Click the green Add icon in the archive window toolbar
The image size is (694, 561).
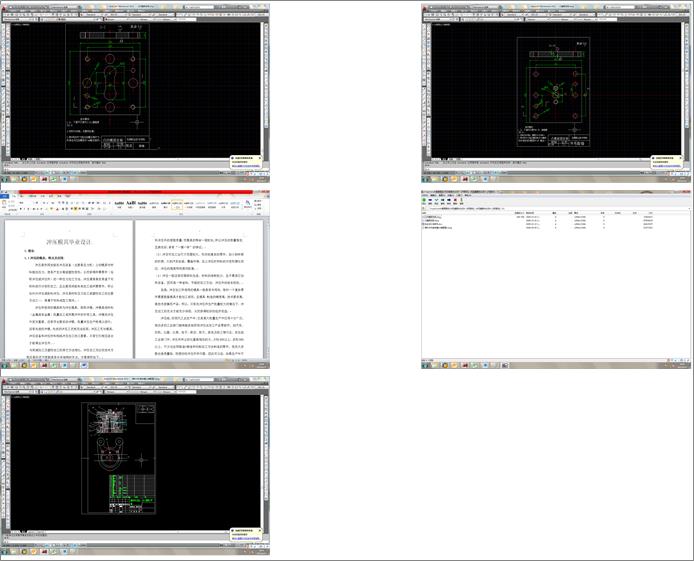coord(424,200)
